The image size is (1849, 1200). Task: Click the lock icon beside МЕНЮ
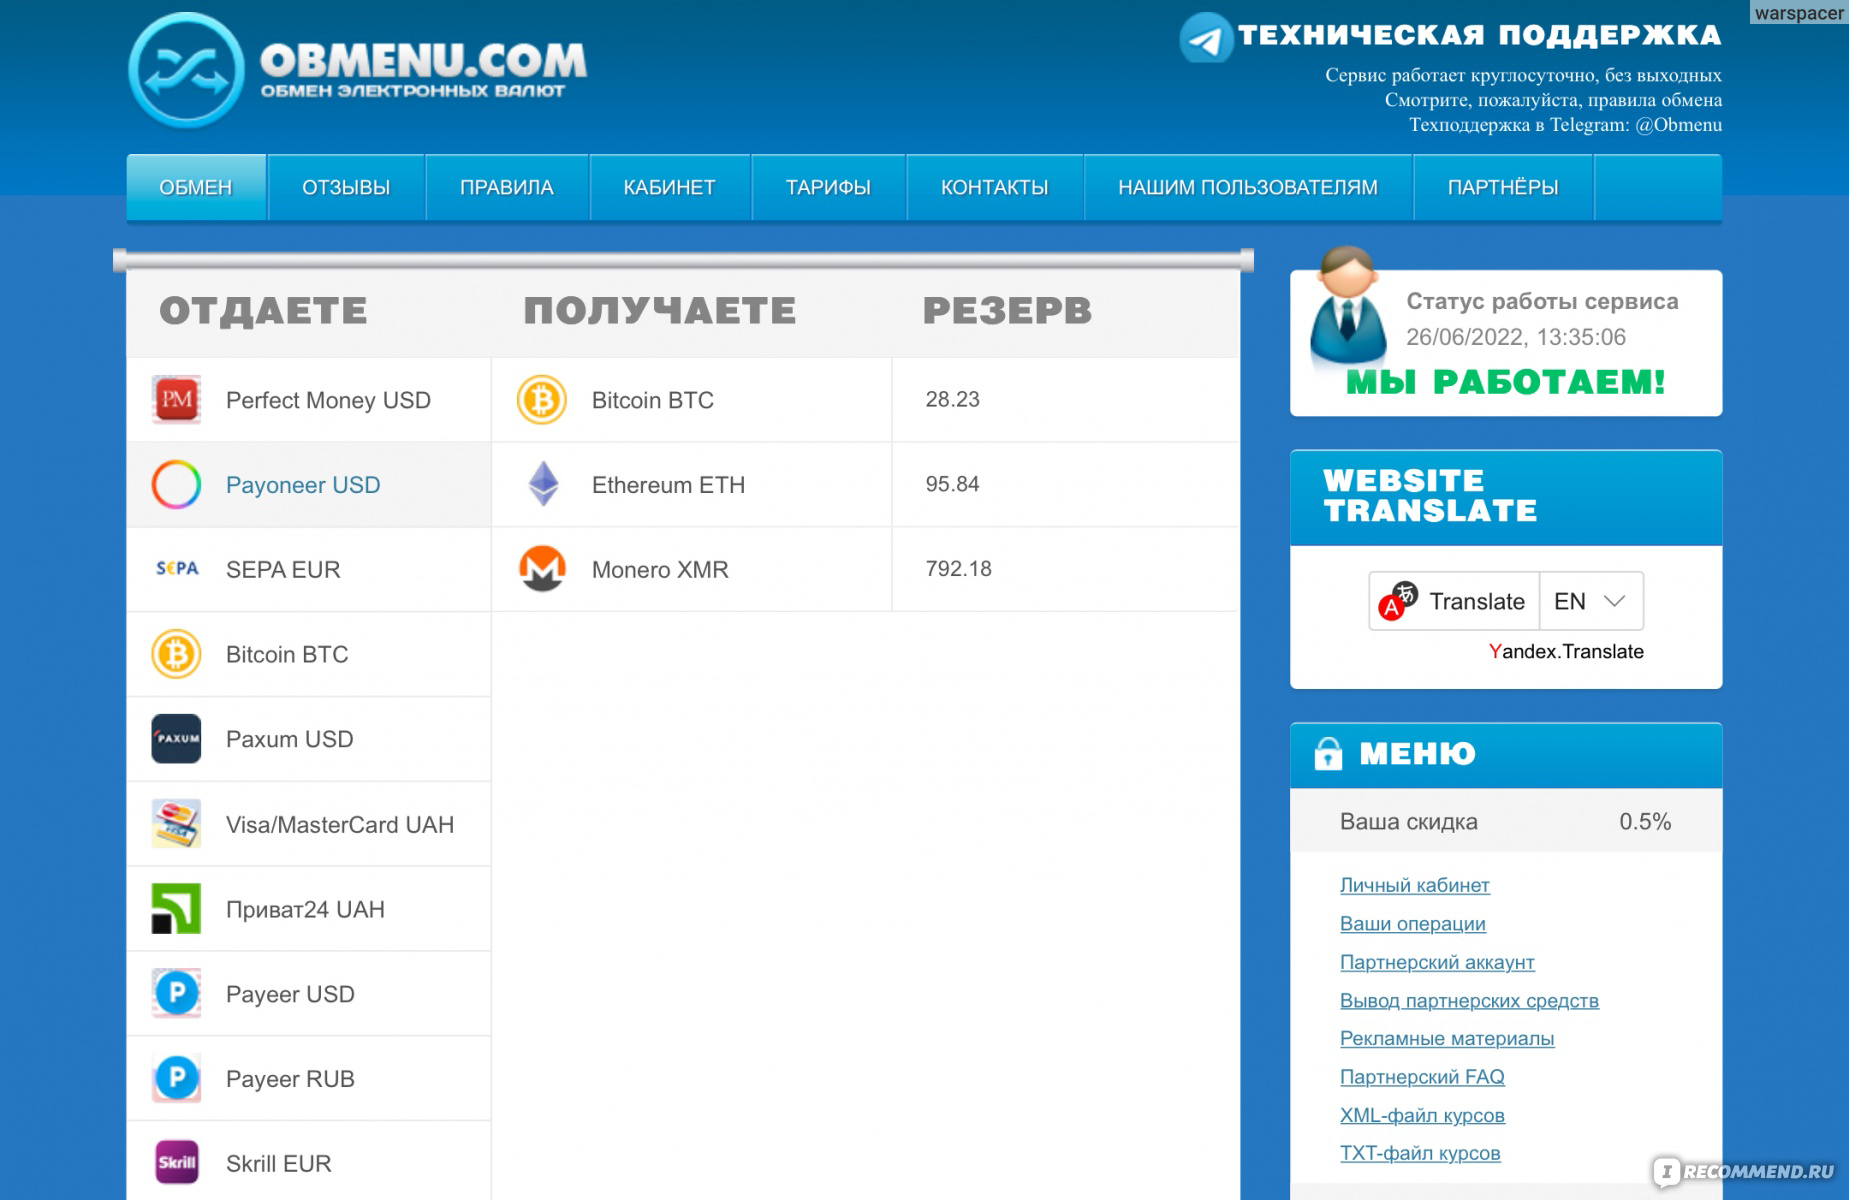1328,753
